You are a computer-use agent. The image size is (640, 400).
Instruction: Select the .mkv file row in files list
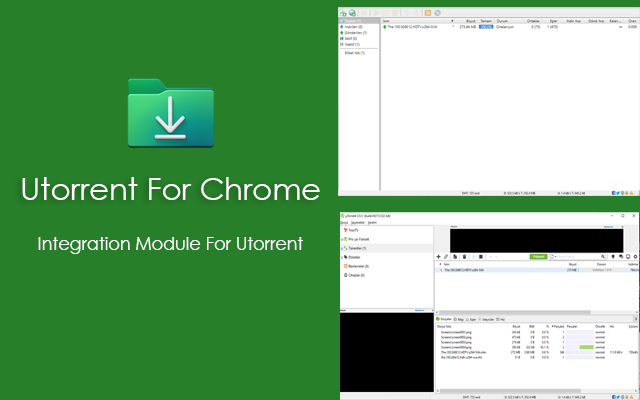pos(537,352)
